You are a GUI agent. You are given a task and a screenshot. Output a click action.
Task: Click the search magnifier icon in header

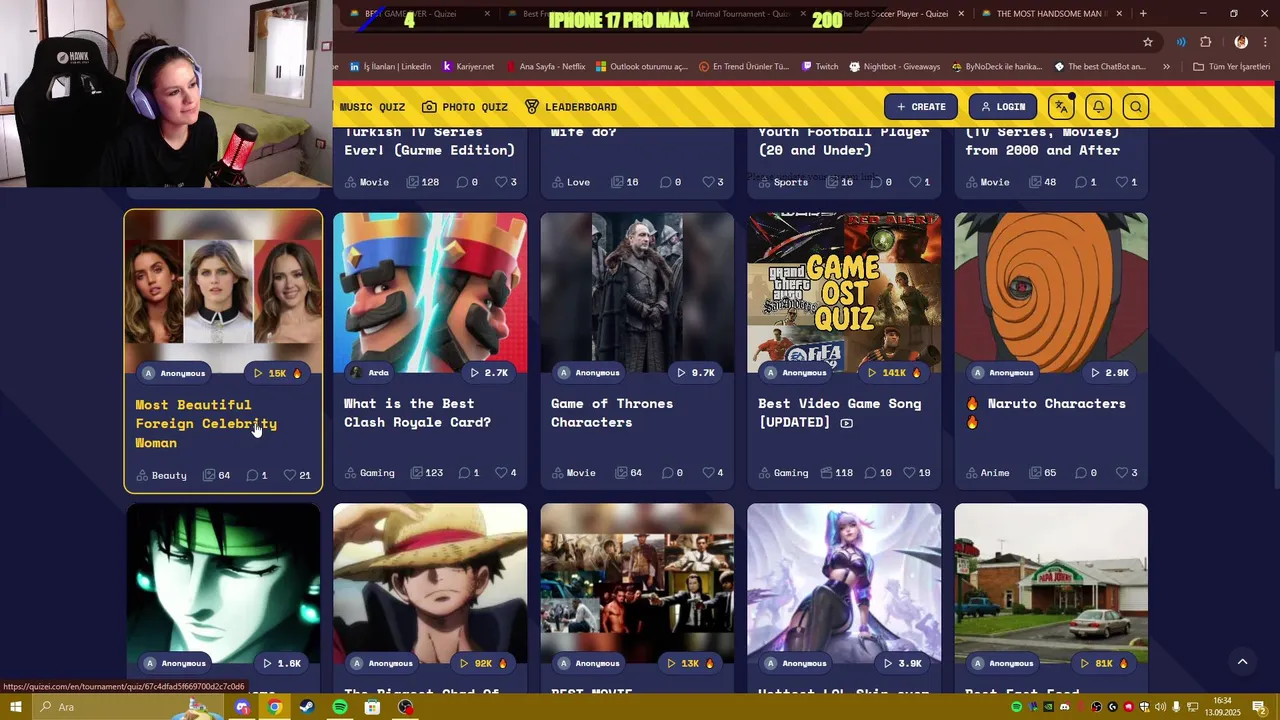(x=1135, y=107)
